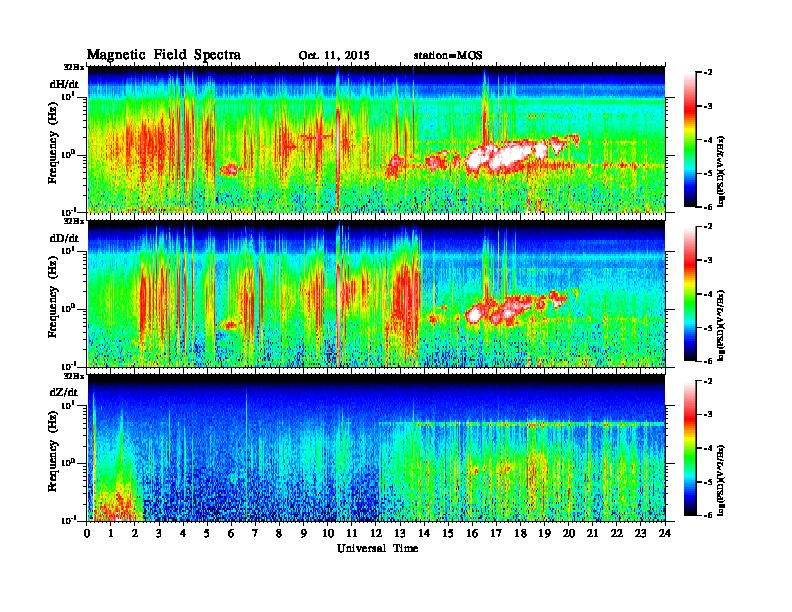Click the date "Oct. 11, 2015"

(x=334, y=56)
